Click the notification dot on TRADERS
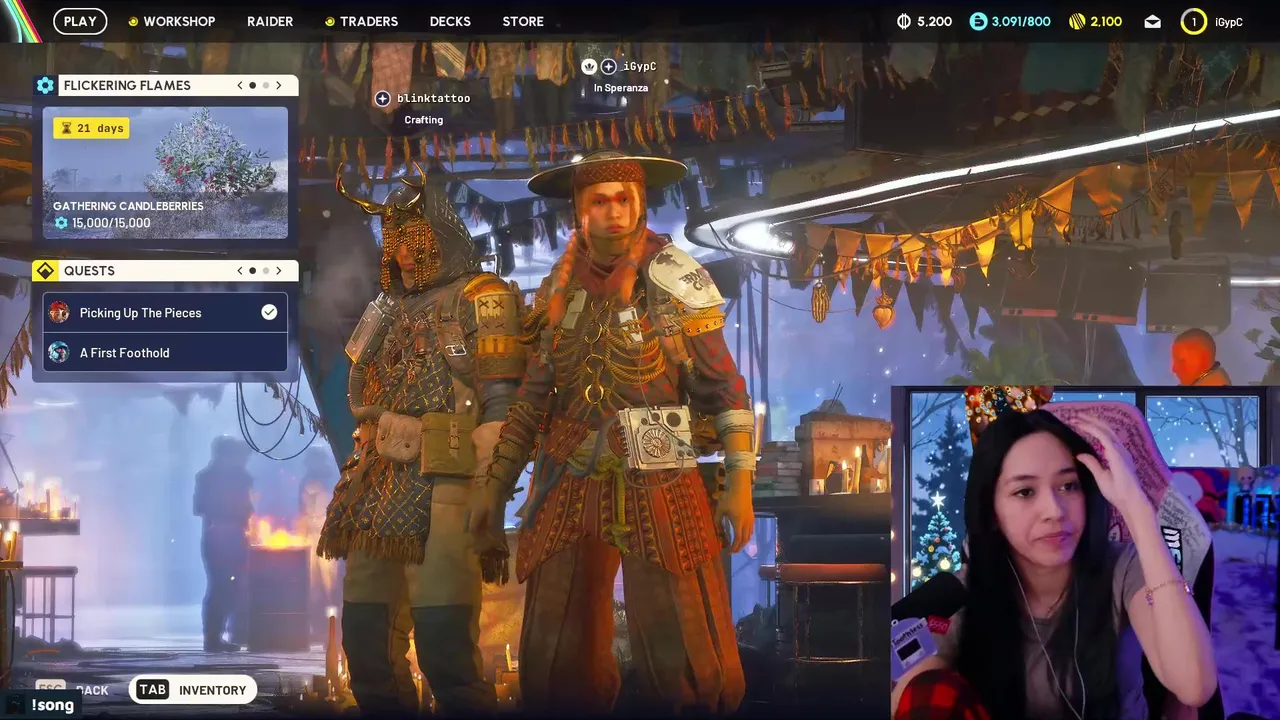1280x720 pixels. [330, 21]
